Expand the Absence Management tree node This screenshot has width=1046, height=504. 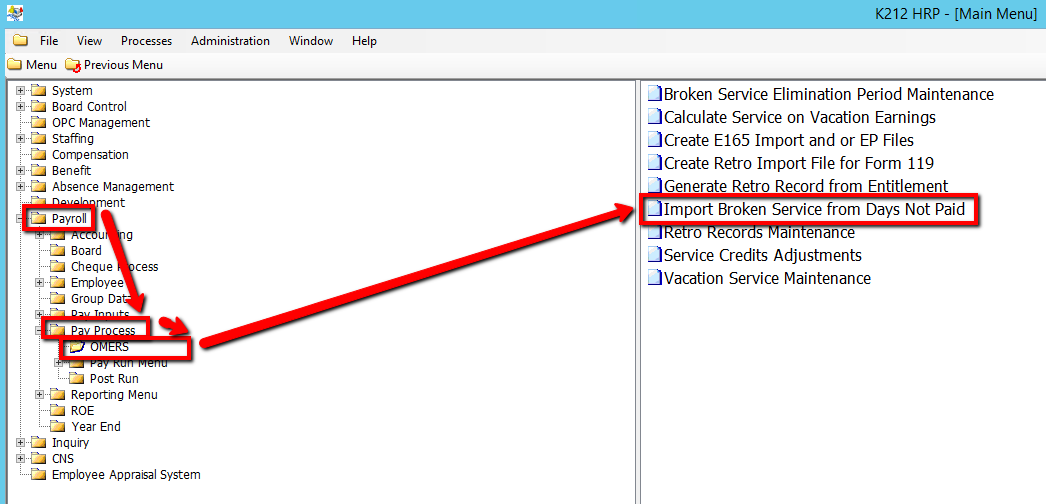(x=21, y=187)
